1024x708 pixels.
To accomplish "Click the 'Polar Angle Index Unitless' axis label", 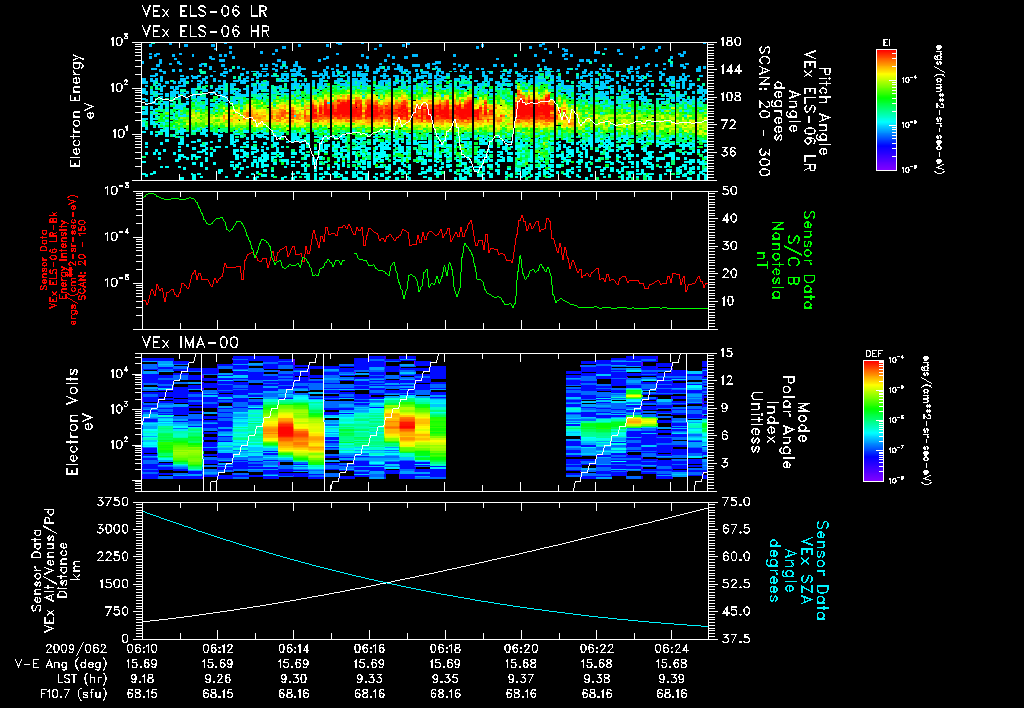I will (x=772, y=422).
